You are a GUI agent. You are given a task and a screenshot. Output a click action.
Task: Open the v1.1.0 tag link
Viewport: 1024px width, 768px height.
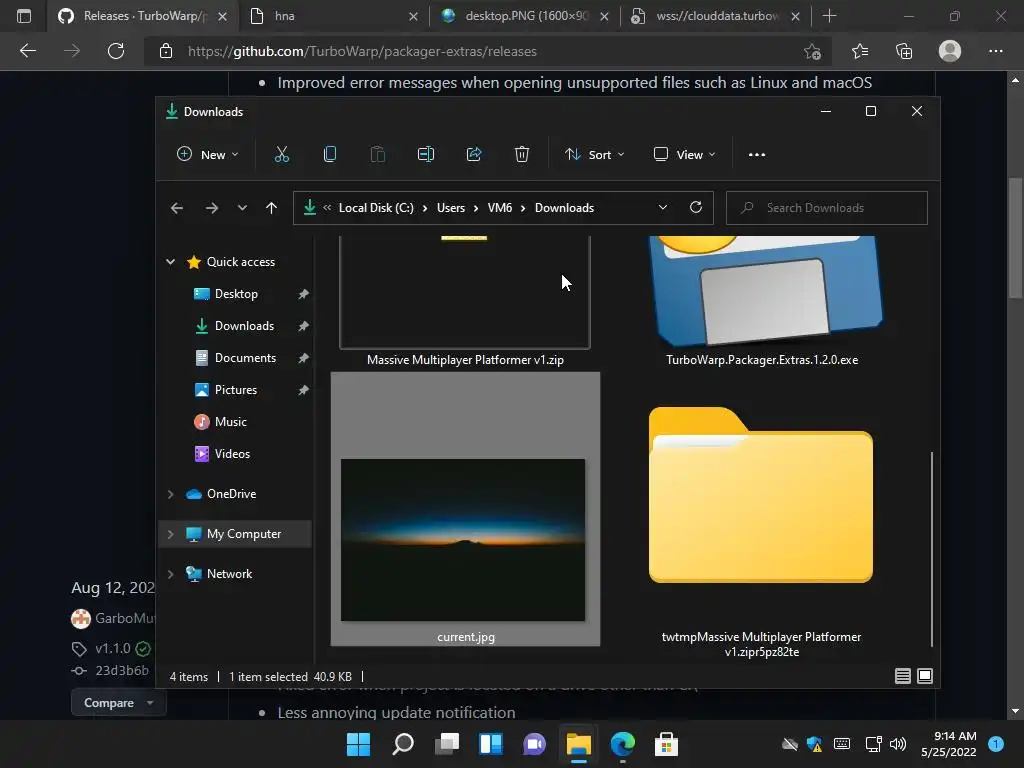pyautogui.click(x=112, y=648)
